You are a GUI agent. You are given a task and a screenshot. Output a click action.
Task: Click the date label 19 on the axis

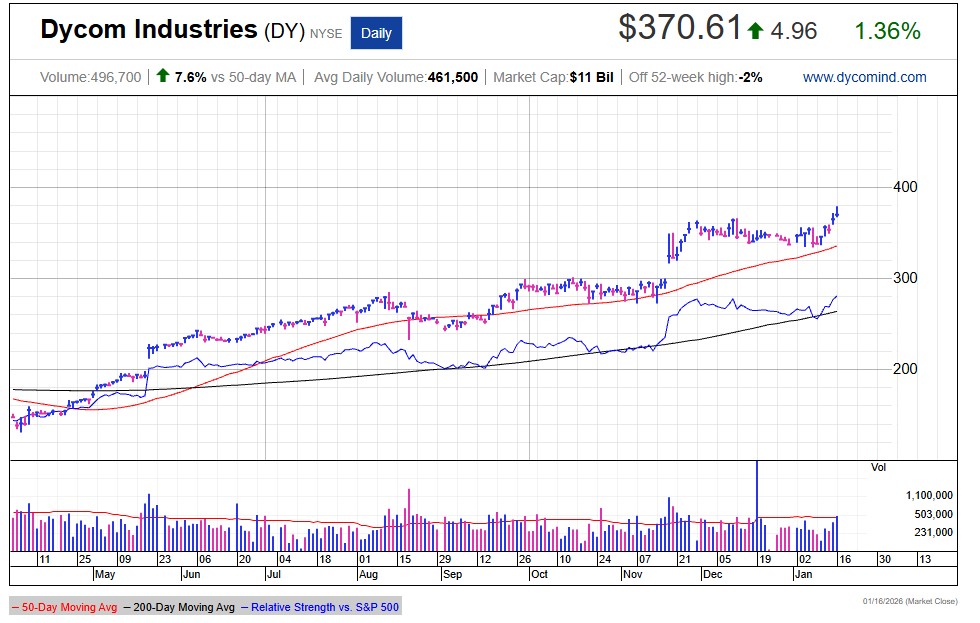(764, 559)
